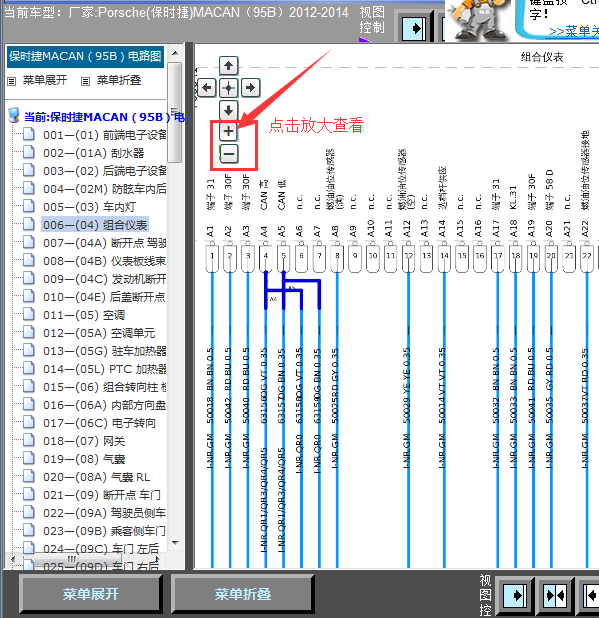
Task: Click page icon beside 019—(08) 气囊
Action: tap(28, 458)
